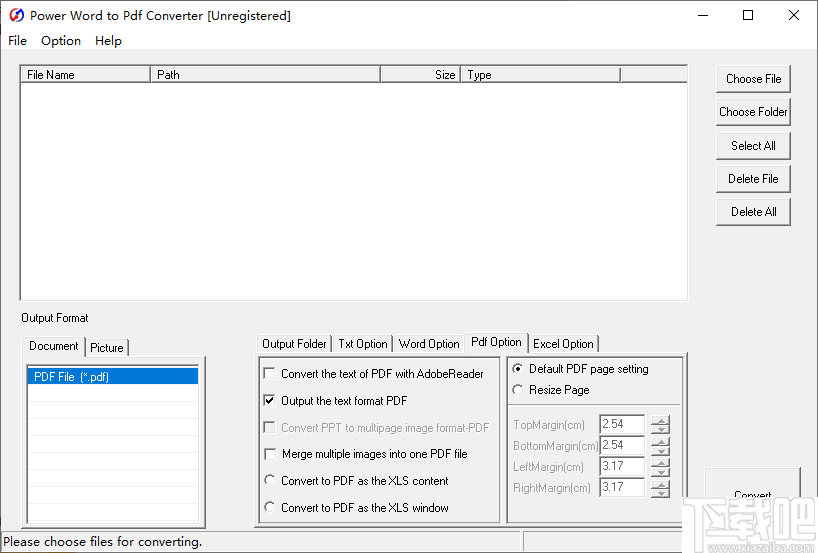Image resolution: width=818 pixels, height=553 pixels.
Task: Click the Delete All button
Action: tap(753, 212)
